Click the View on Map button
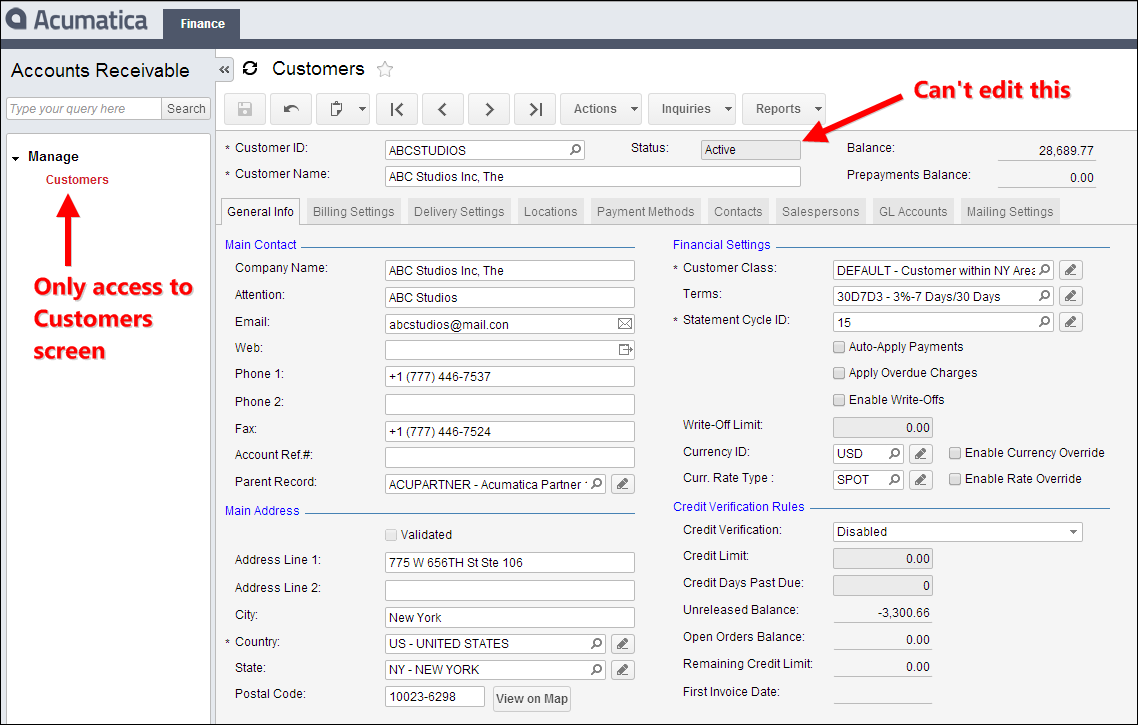The image size is (1138, 725). [531, 698]
